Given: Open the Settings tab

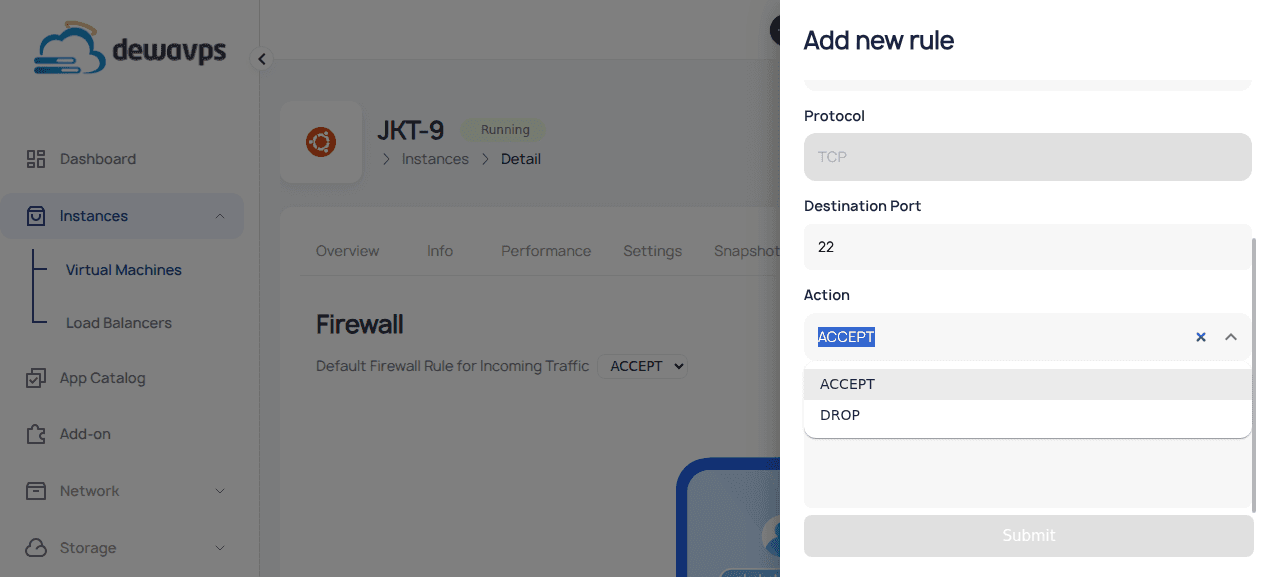Looking at the screenshot, I should click(x=652, y=251).
